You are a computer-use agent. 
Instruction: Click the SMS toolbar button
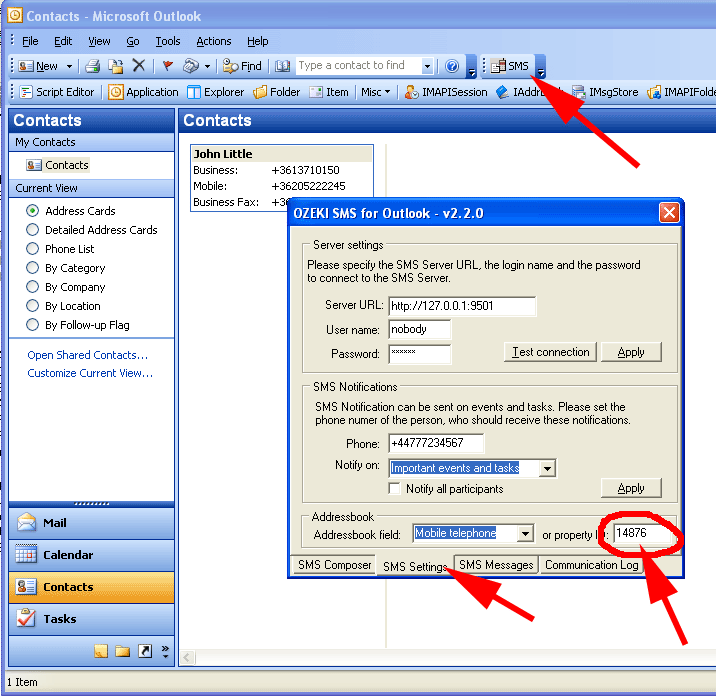(x=510, y=67)
